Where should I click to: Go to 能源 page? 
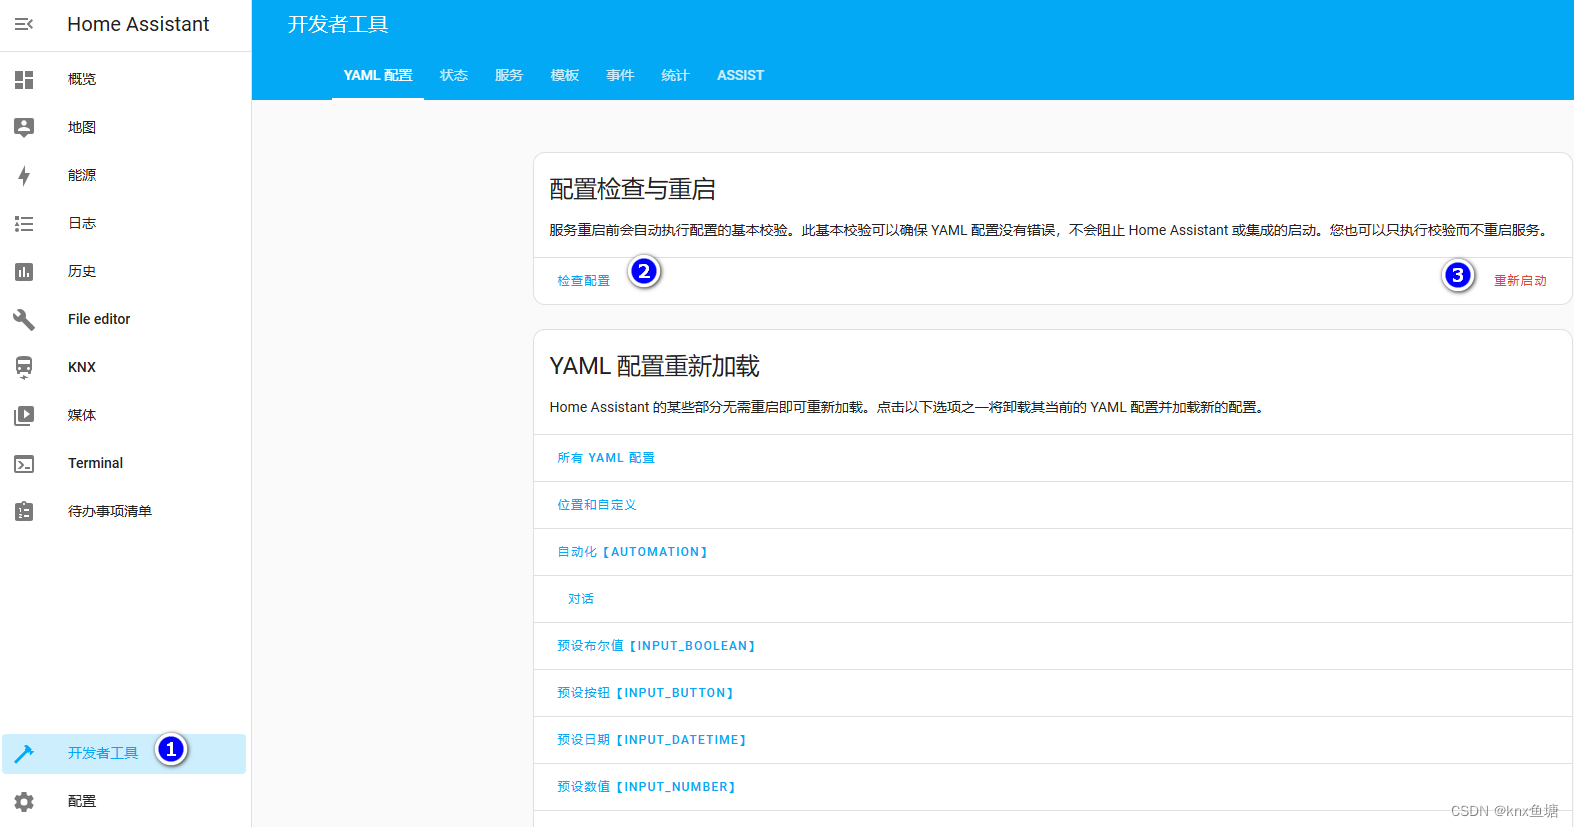click(124, 175)
